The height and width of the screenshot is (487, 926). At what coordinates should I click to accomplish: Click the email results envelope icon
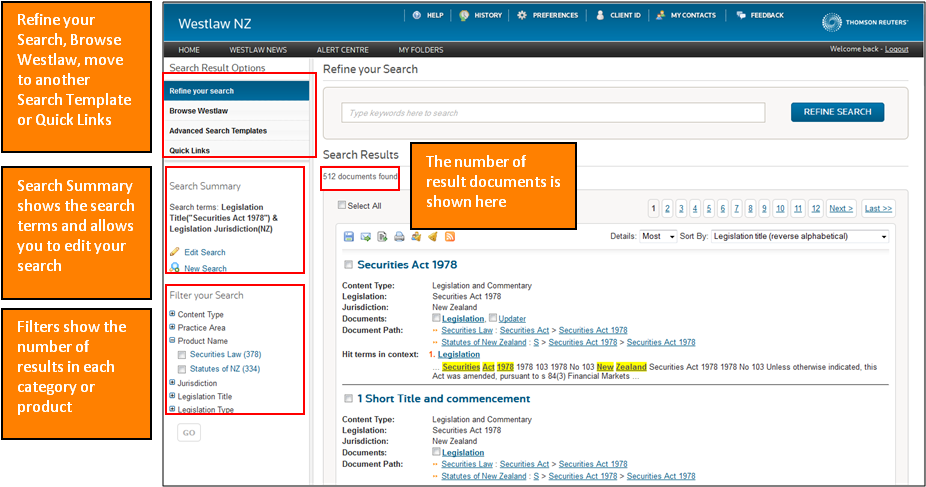[366, 237]
